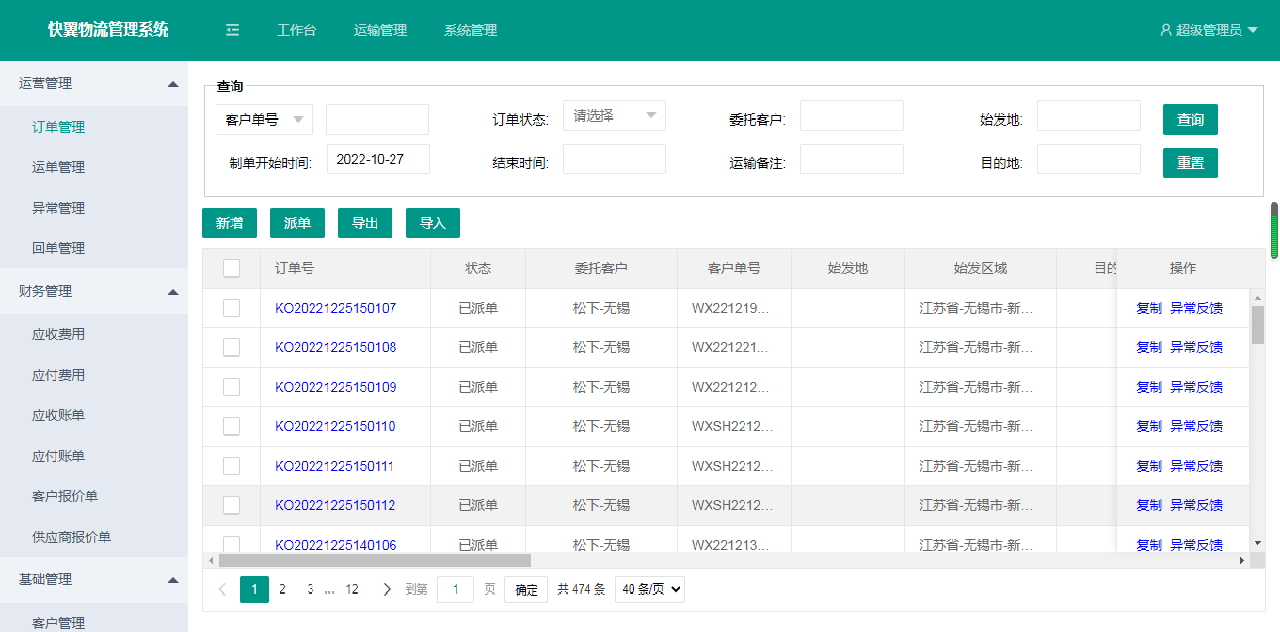Focus the 委托客户 input field
1280x632 pixels.
pyautogui.click(x=852, y=115)
